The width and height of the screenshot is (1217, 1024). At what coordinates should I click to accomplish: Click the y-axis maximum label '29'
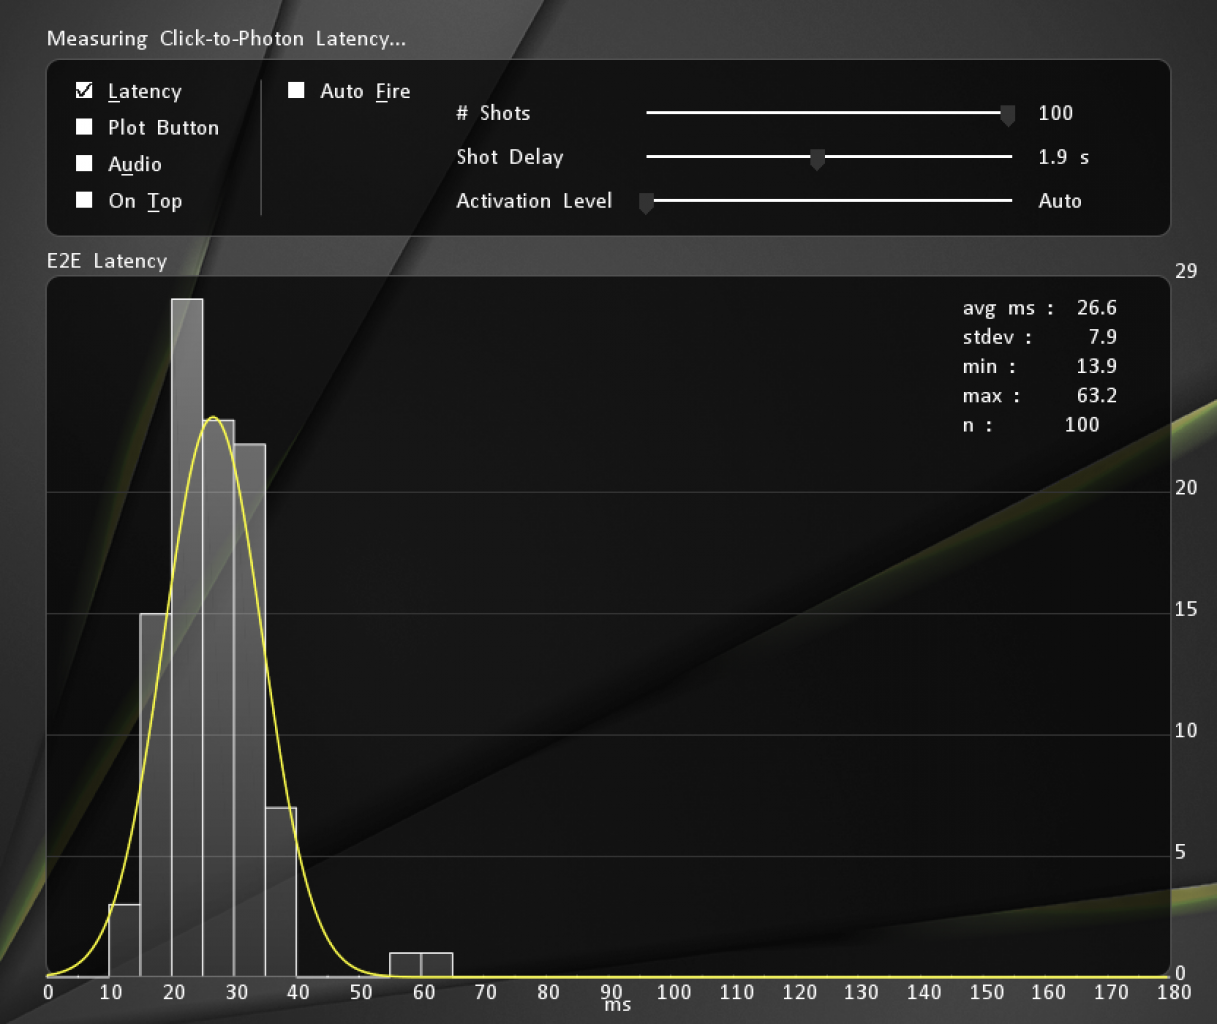(1186, 271)
